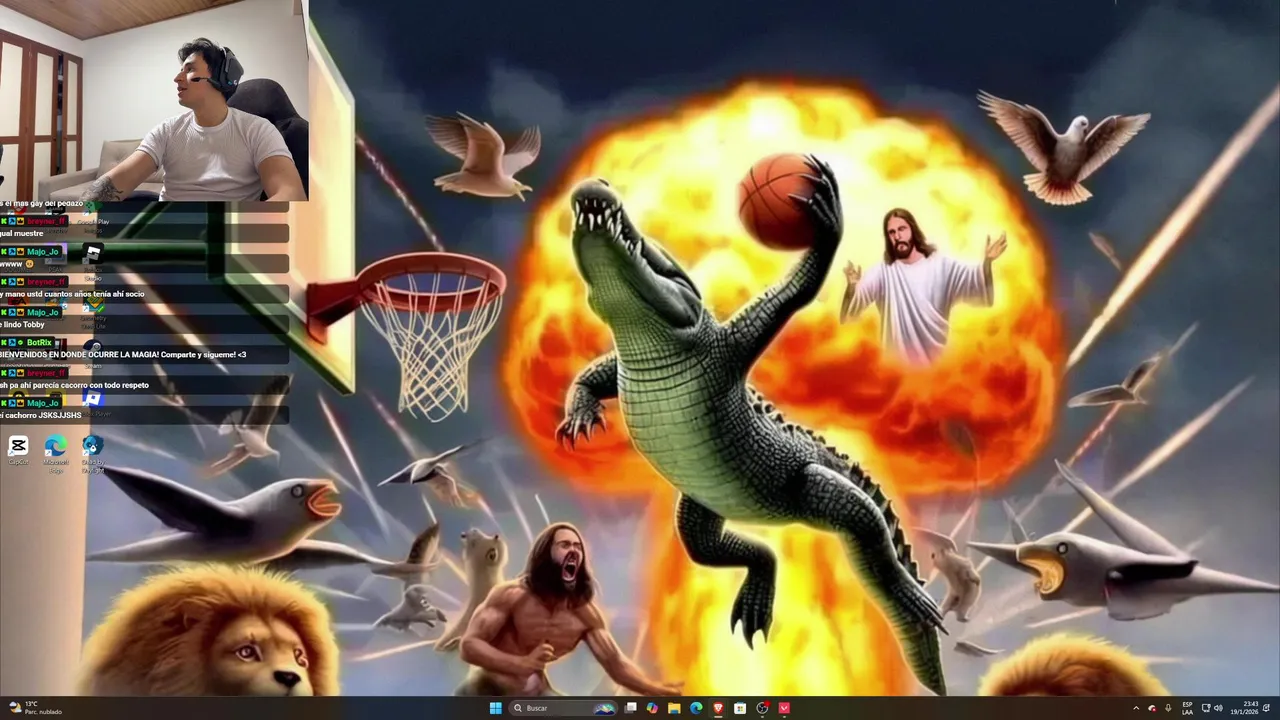Select the Geometry Dash Lite desktop shortcut
Image resolution: width=1280 pixels, height=720 pixels.
click(93, 310)
